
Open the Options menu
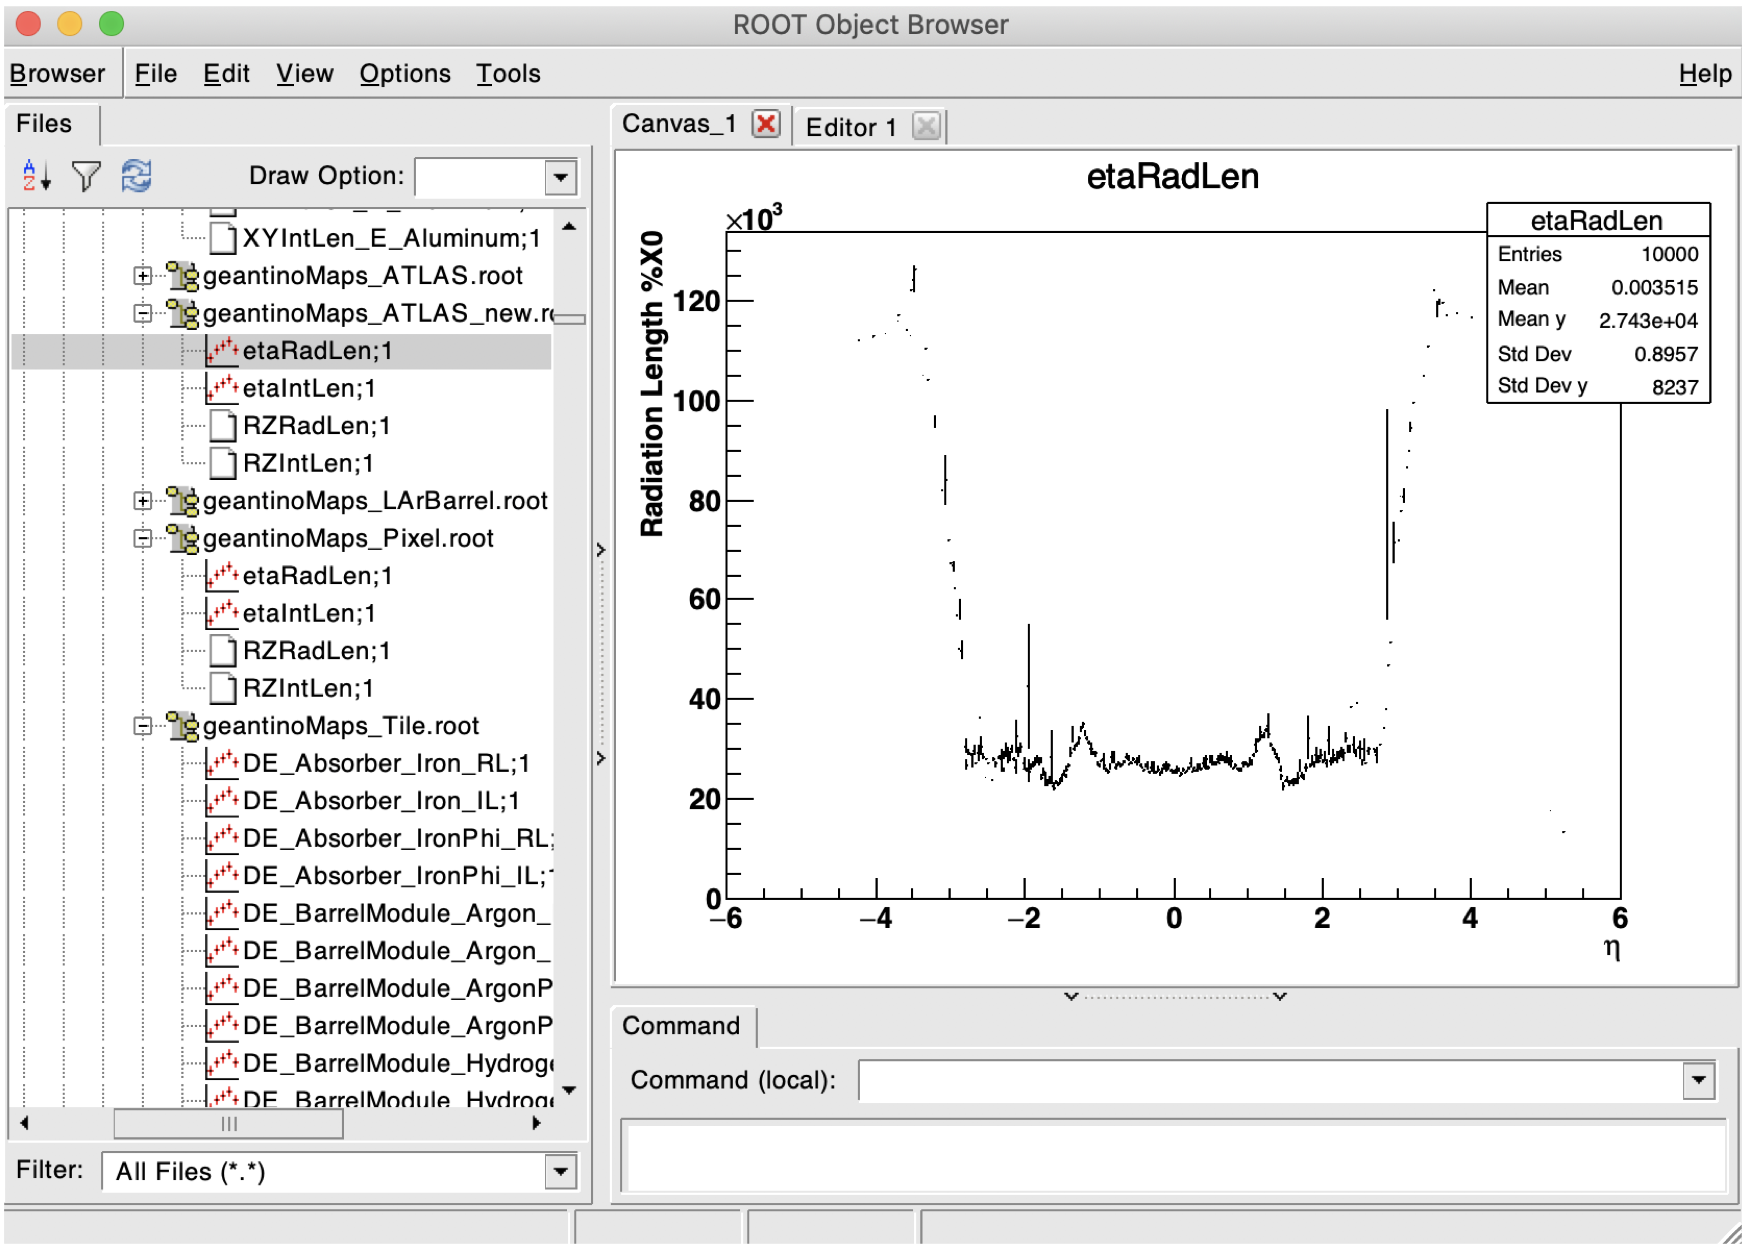tap(405, 74)
